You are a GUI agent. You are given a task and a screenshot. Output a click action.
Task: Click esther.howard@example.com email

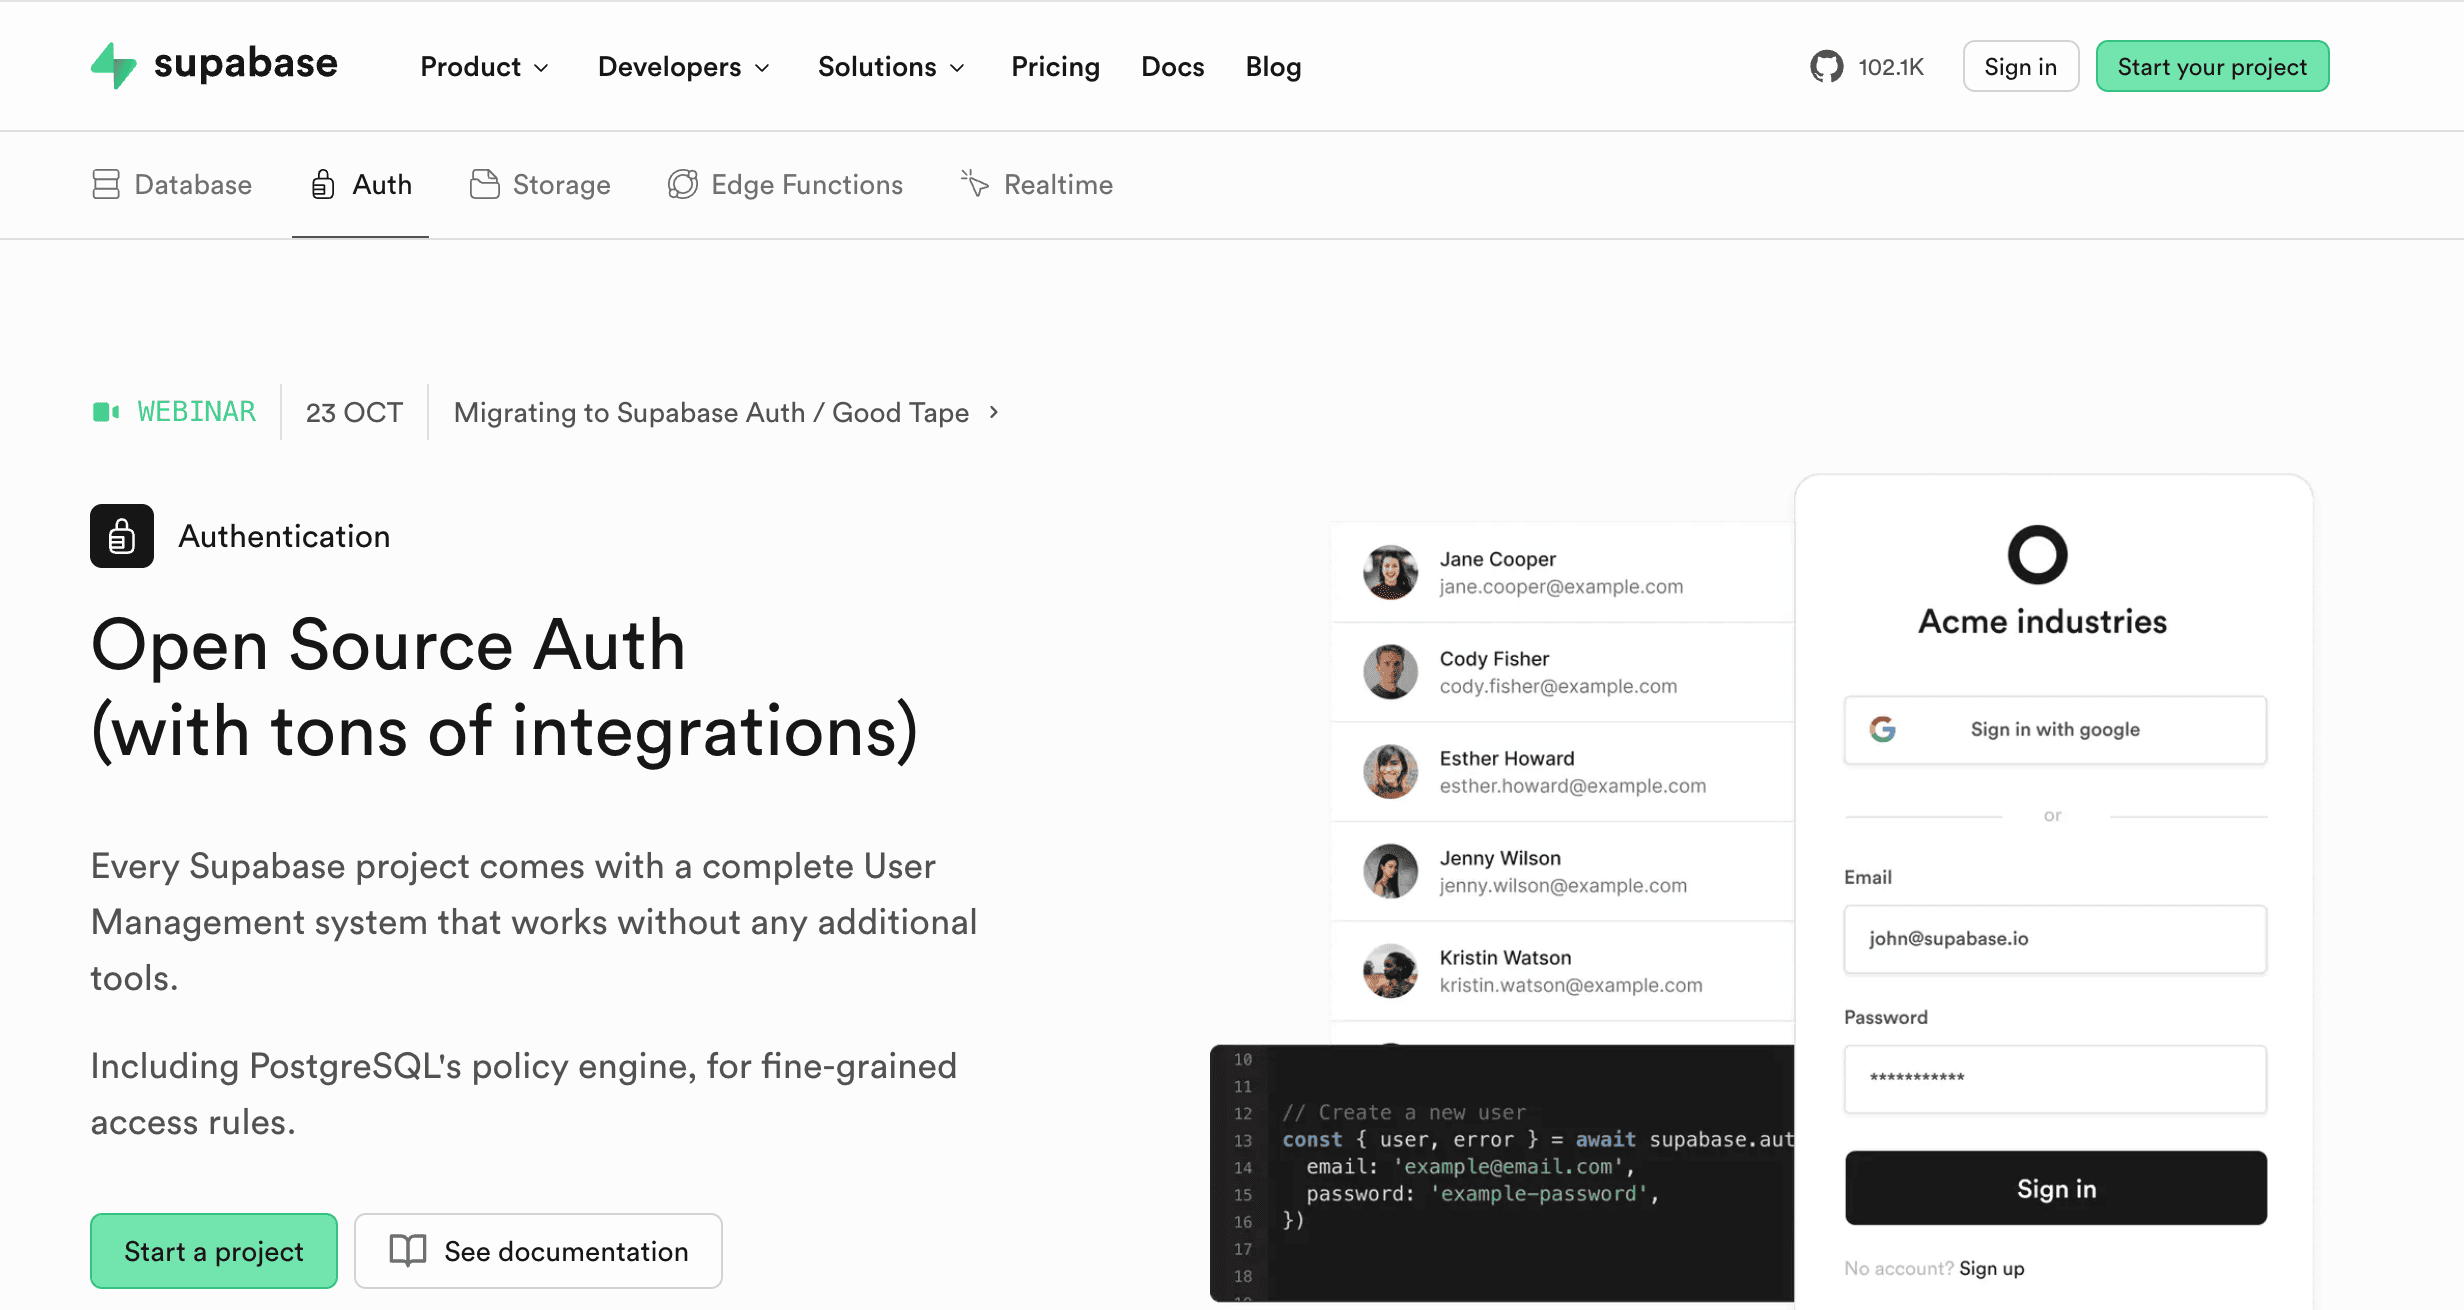point(1572,786)
